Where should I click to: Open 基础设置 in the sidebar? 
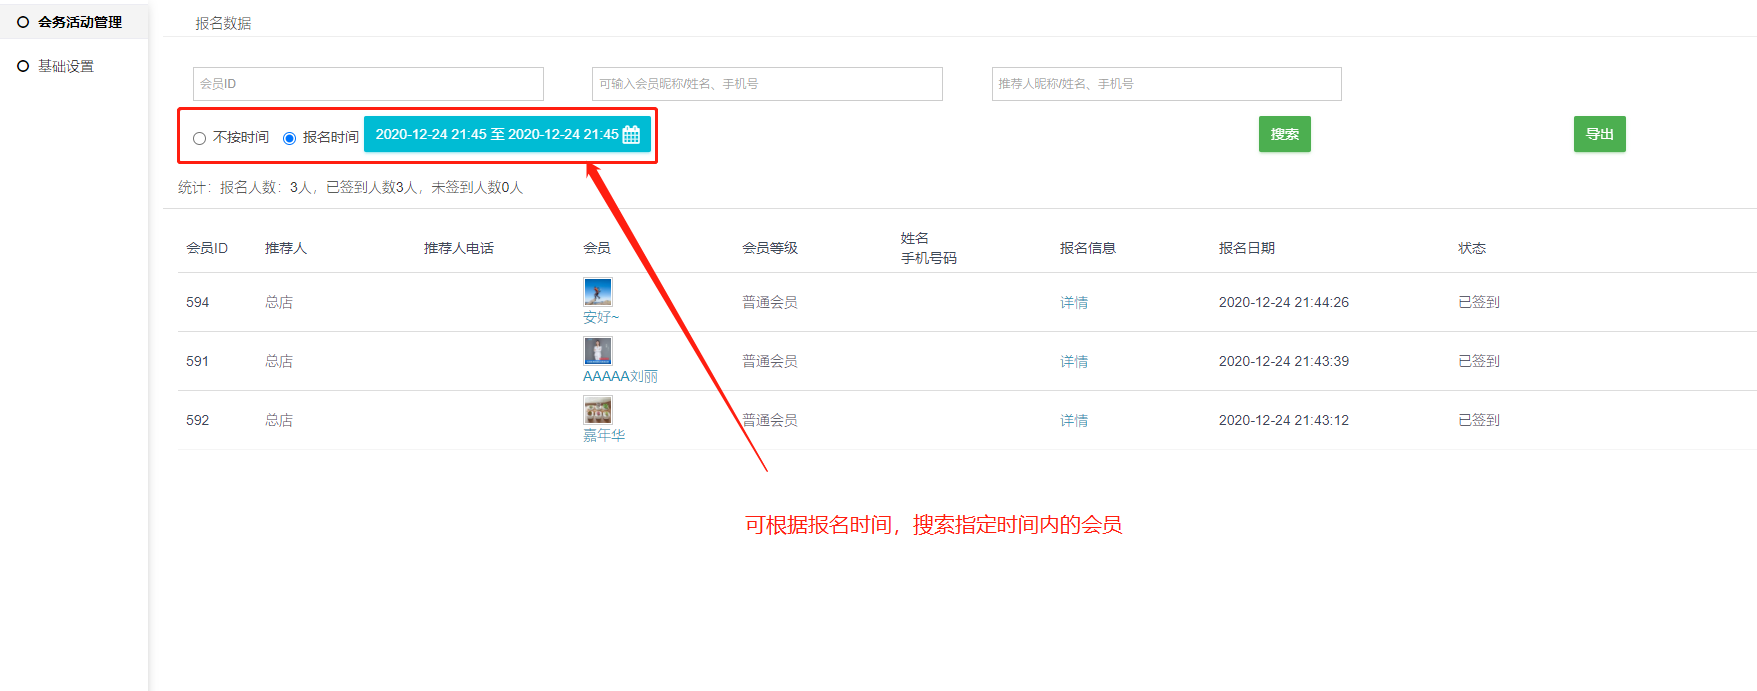tap(66, 66)
